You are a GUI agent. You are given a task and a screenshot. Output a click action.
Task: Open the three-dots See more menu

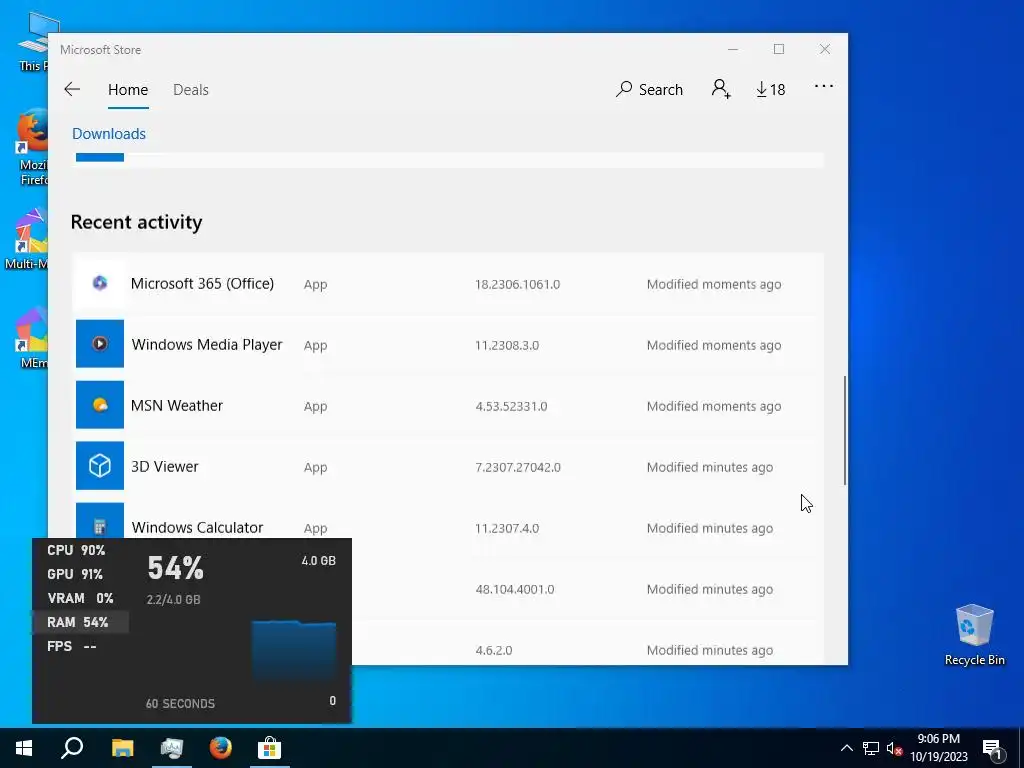click(824, 86)
